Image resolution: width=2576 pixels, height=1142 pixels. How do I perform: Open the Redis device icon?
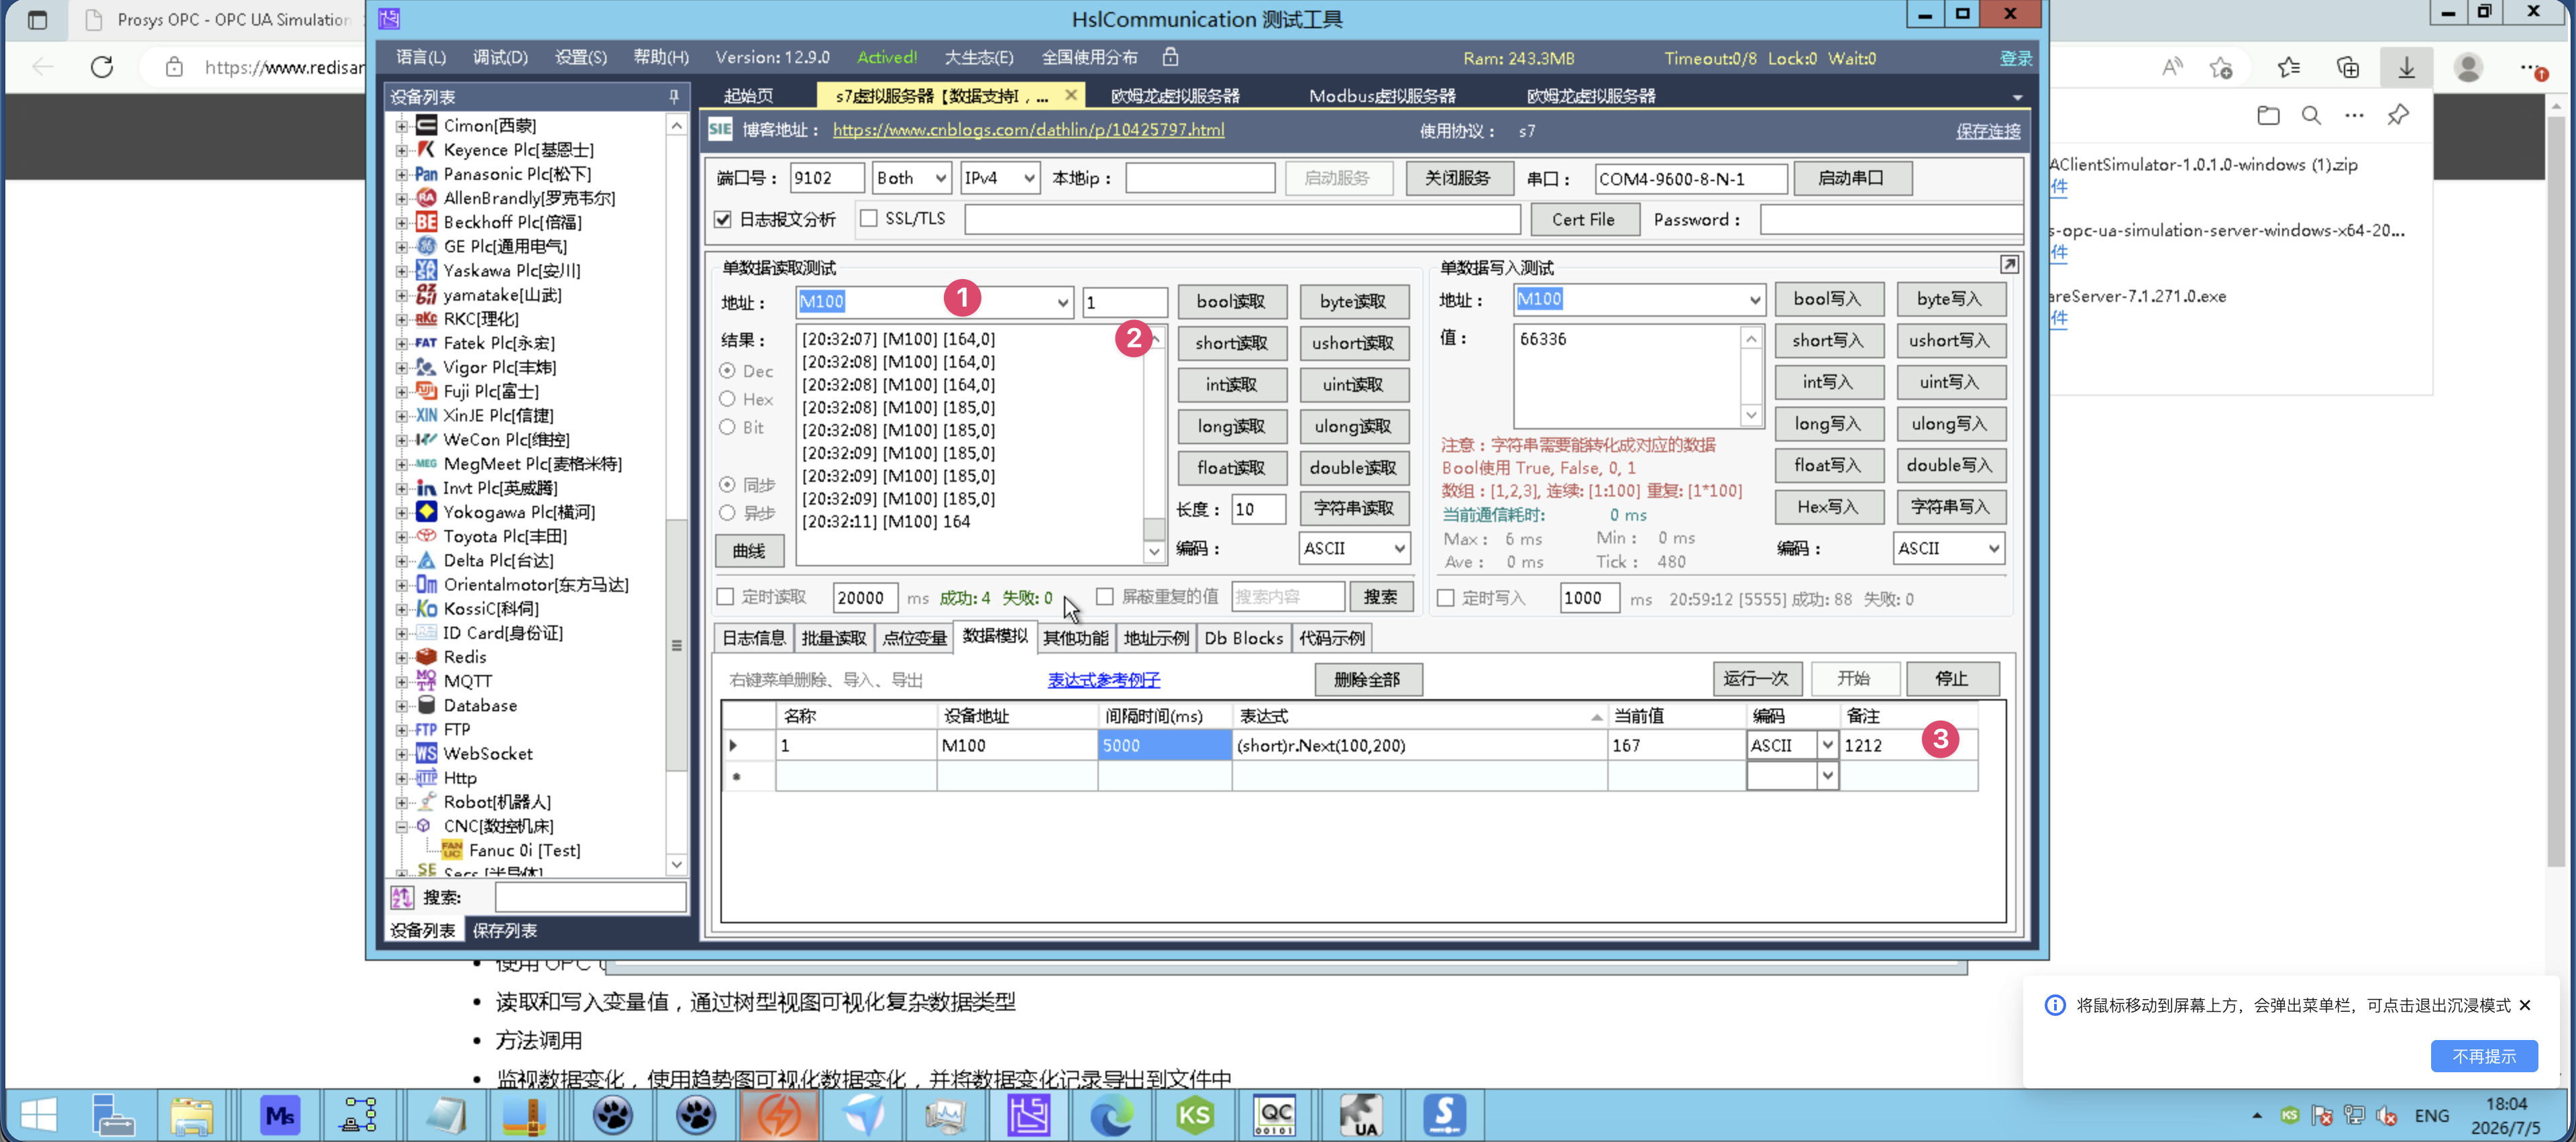(x=426, y=657)
